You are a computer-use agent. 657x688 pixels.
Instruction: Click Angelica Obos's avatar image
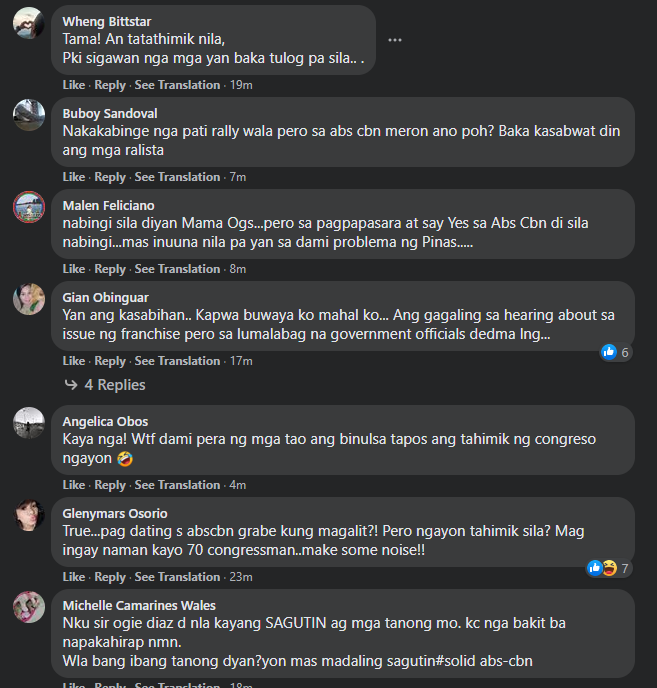click(x=28, y=422)
